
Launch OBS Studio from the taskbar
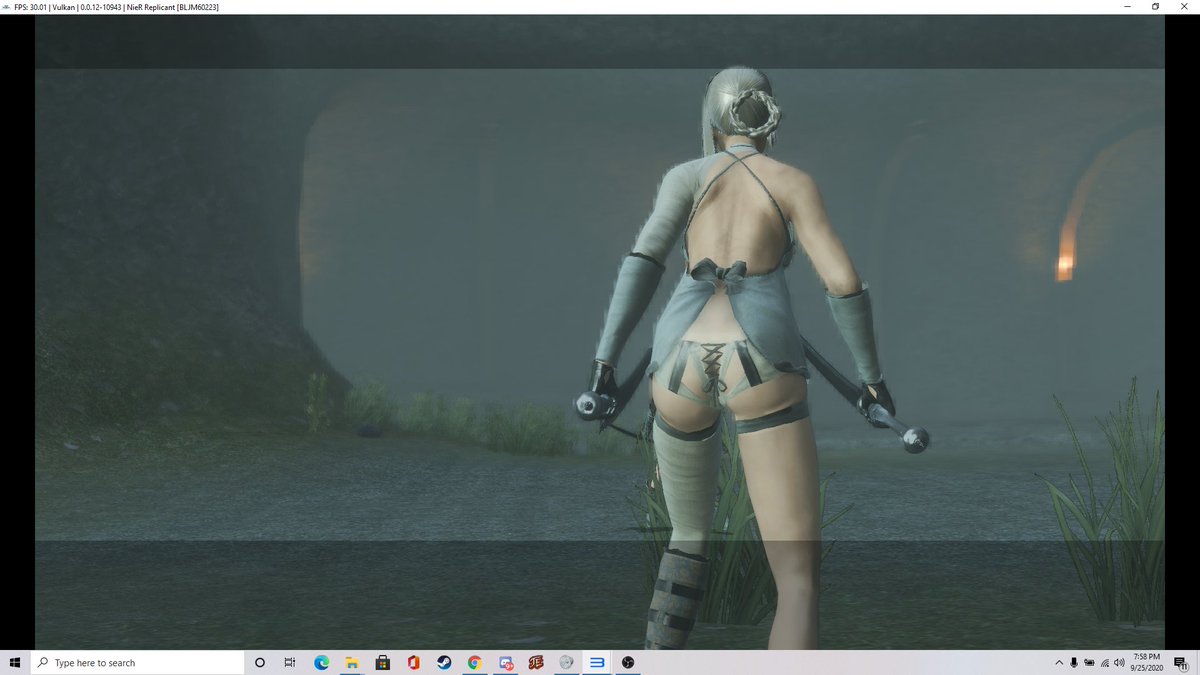[x=628, y=662]
